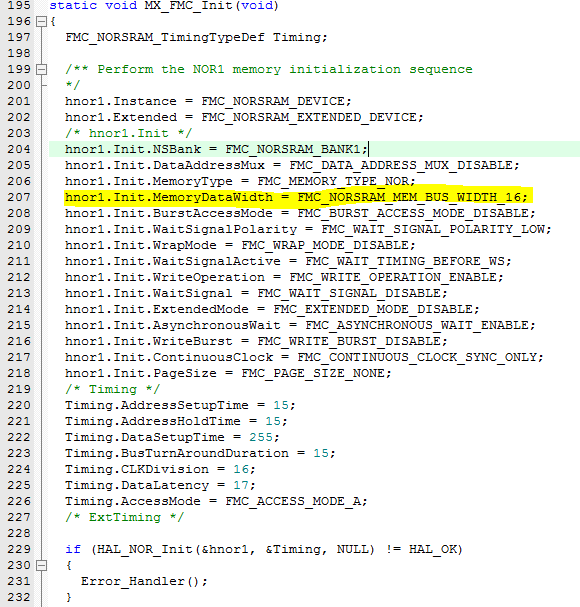580x607 pixels.
Task: Click FMC_CONTINUOUS_CLOCK_SYNC_ONLY value
Action: click(x=417, y=357)
